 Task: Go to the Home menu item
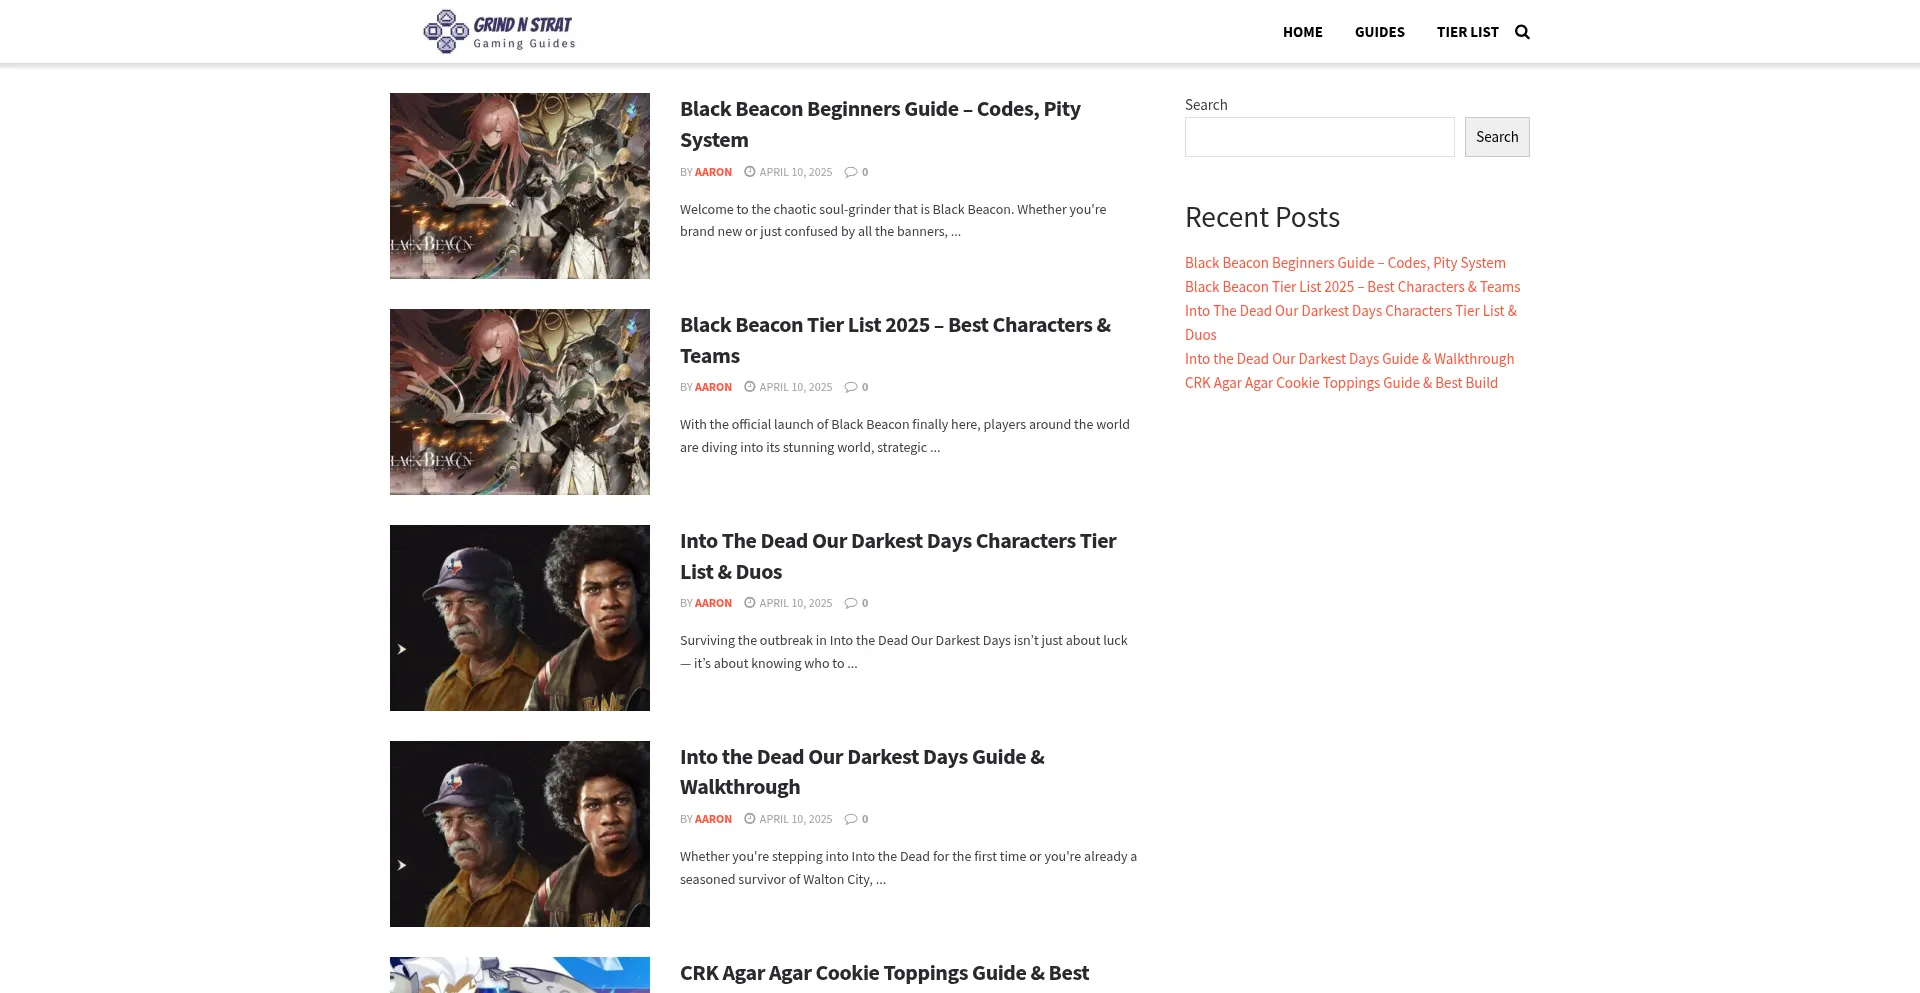pyautogui.click(x=1302, y=32)
